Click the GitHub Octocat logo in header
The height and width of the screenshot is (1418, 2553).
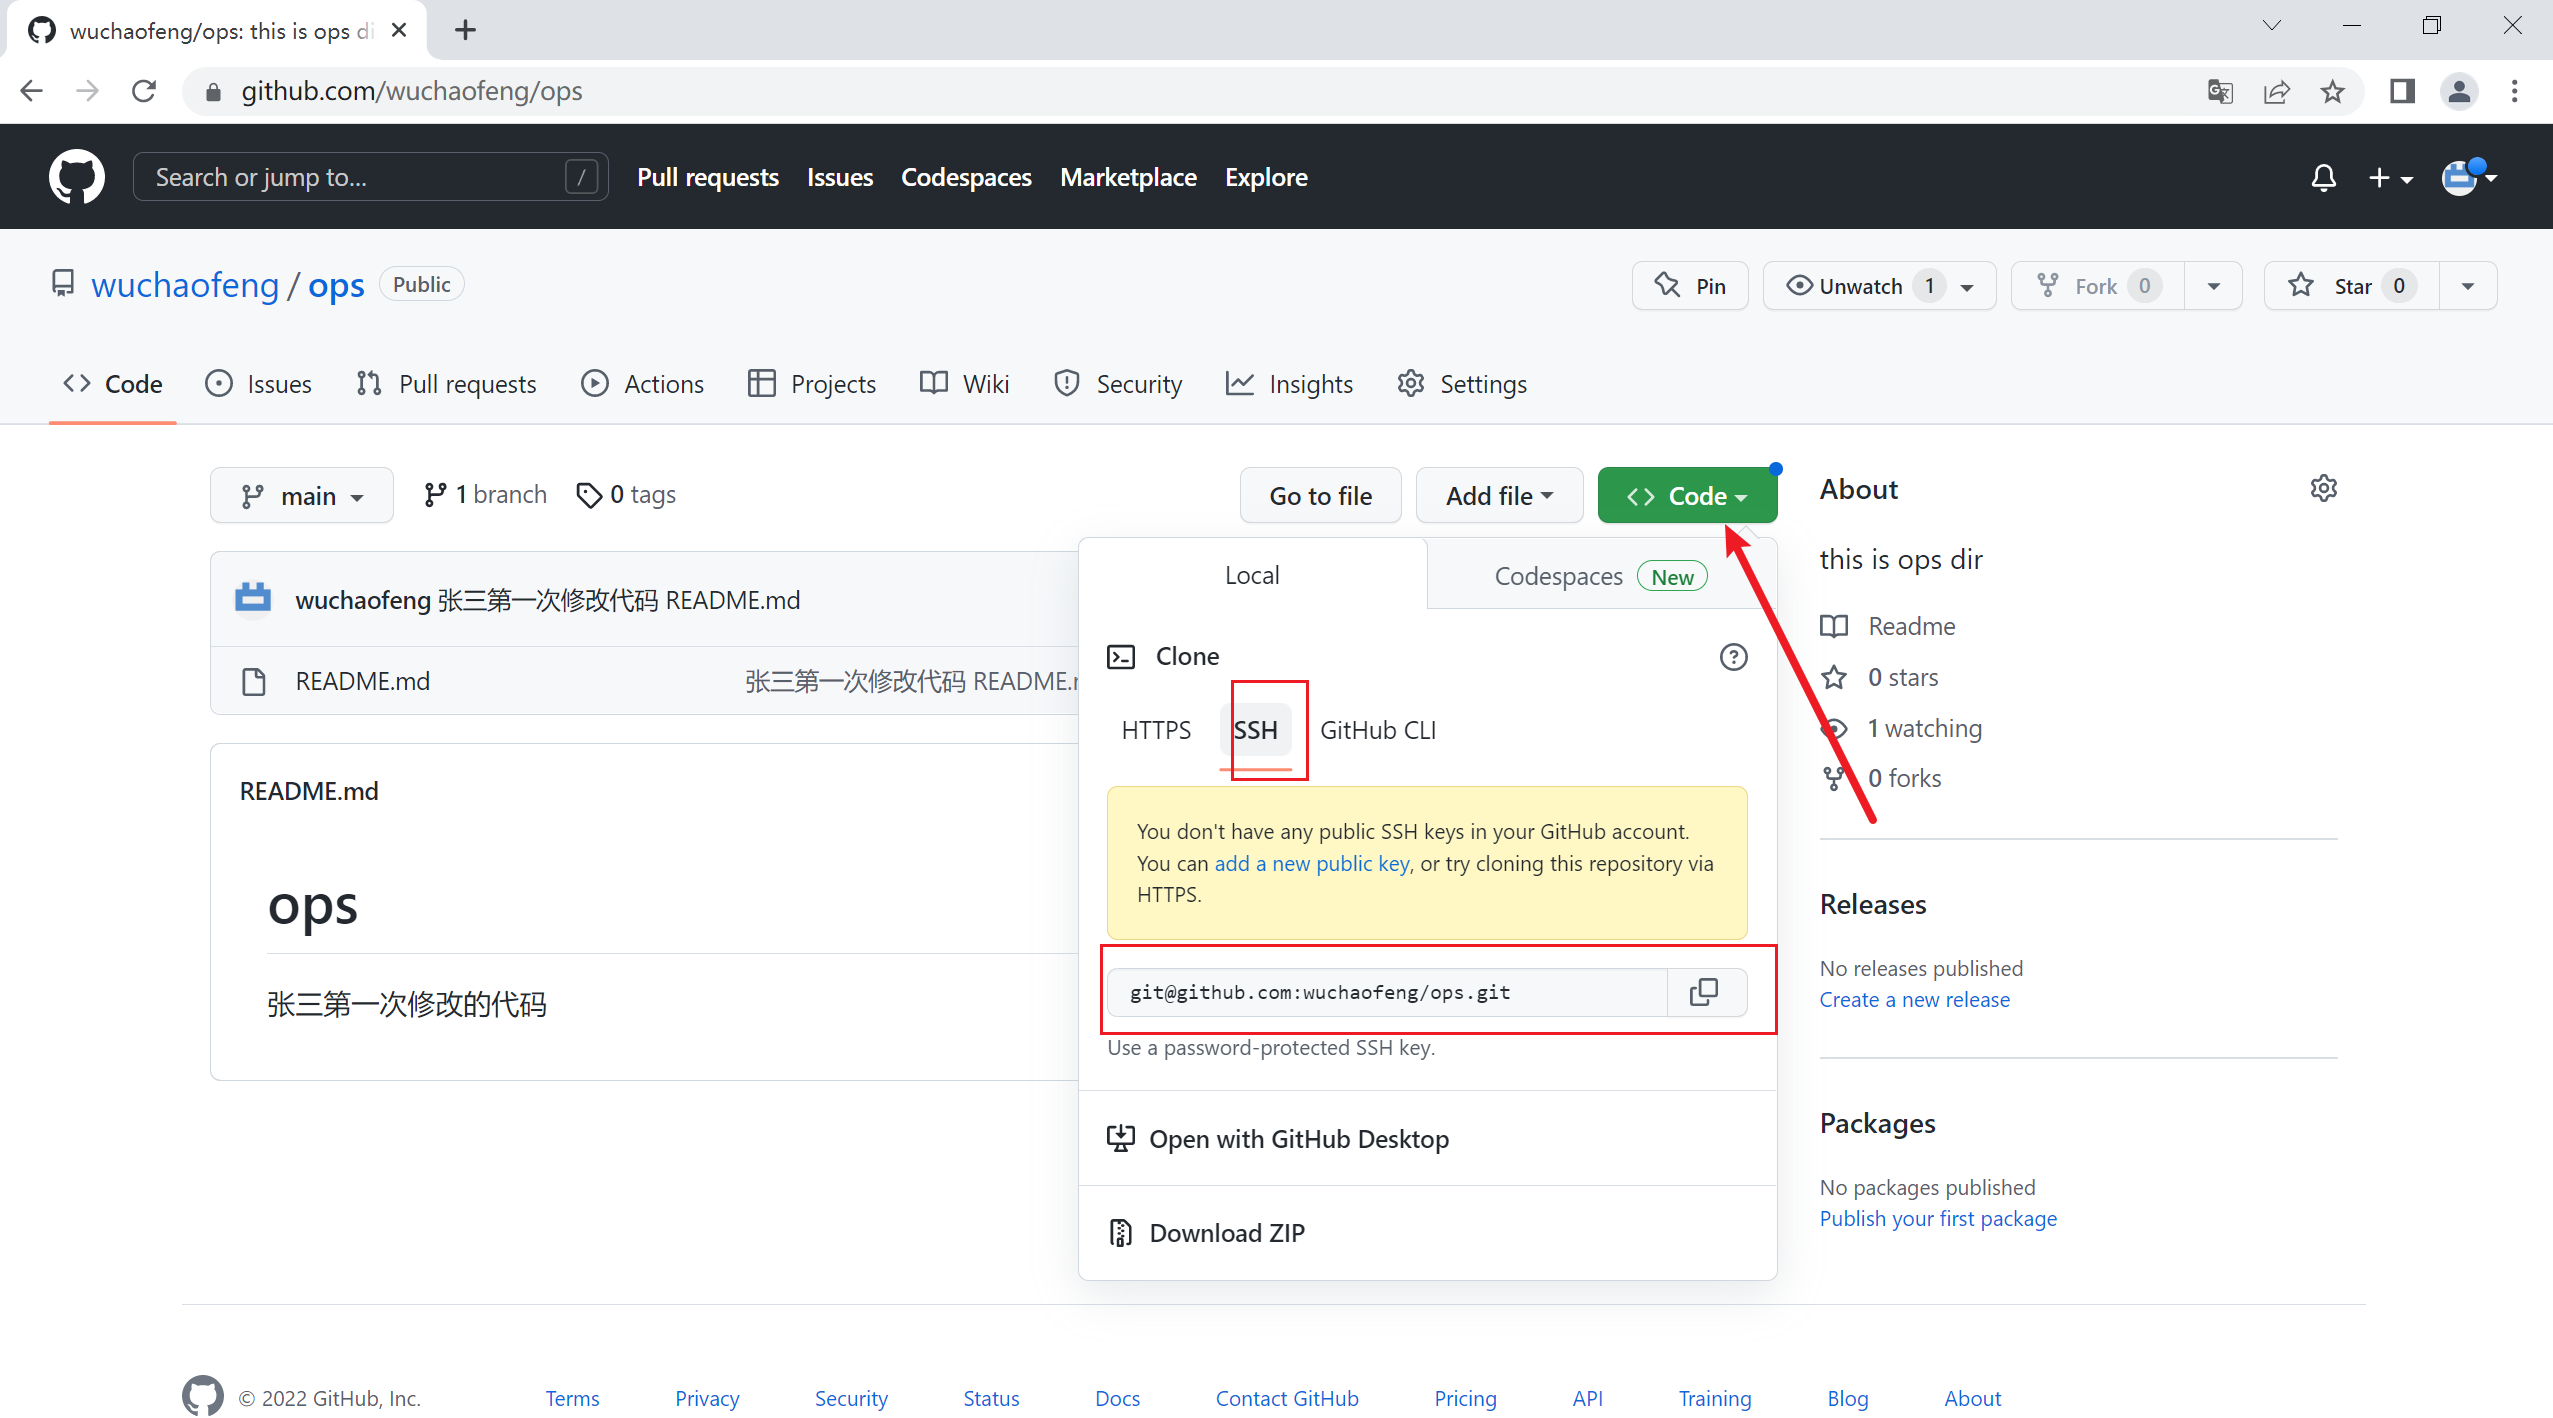pyautogui.click(x=77, y=177)
